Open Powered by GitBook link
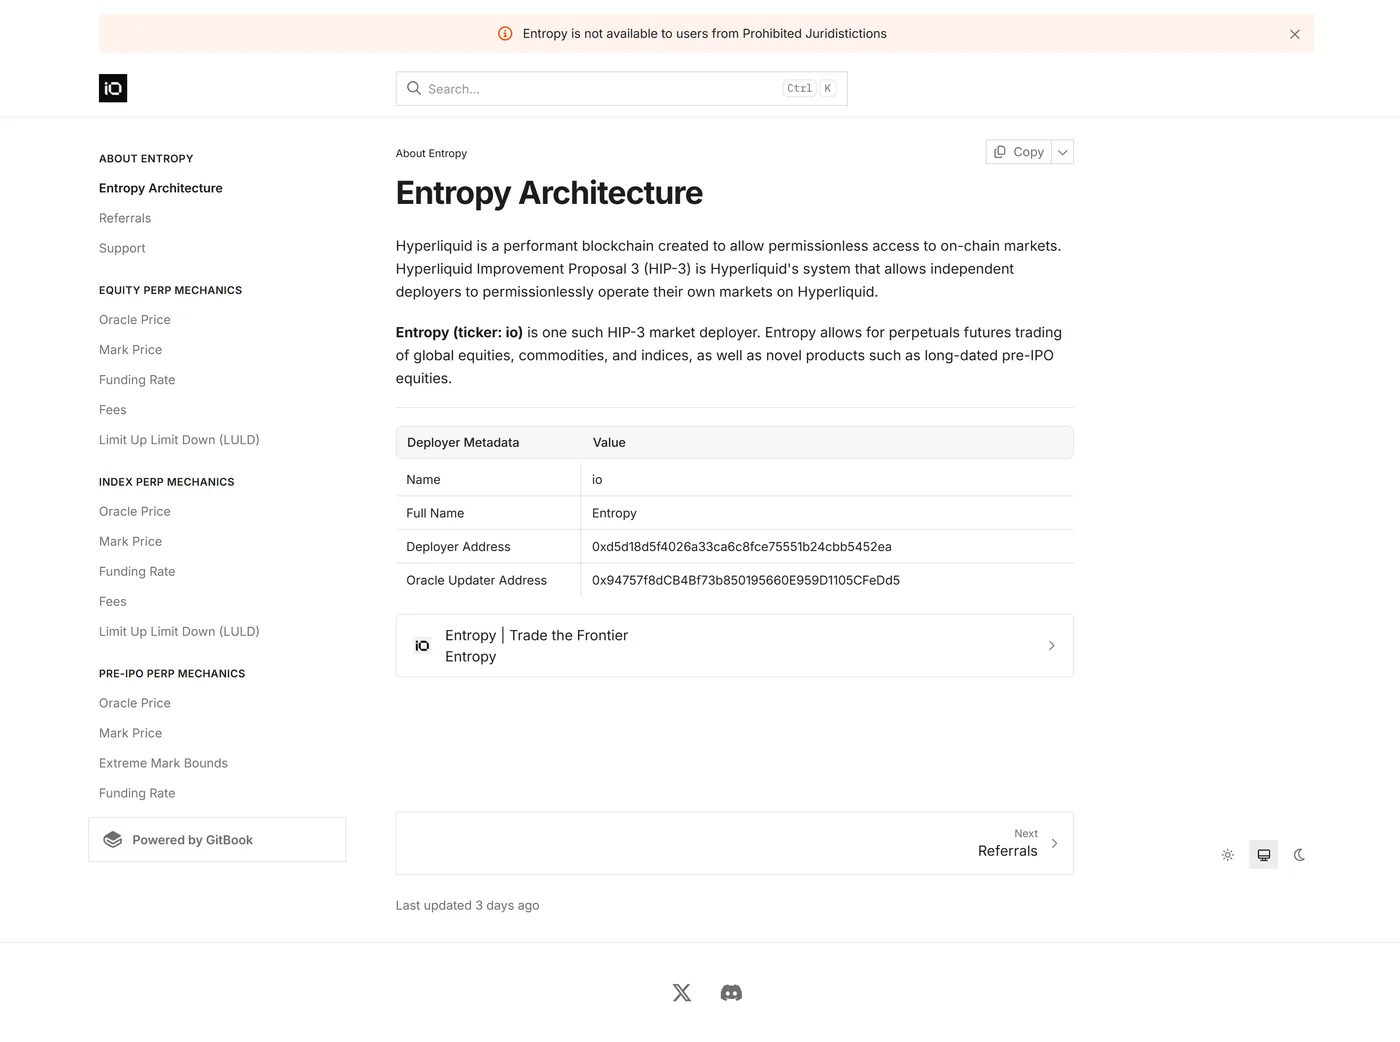The image size is (1400, 1042). 217,840
